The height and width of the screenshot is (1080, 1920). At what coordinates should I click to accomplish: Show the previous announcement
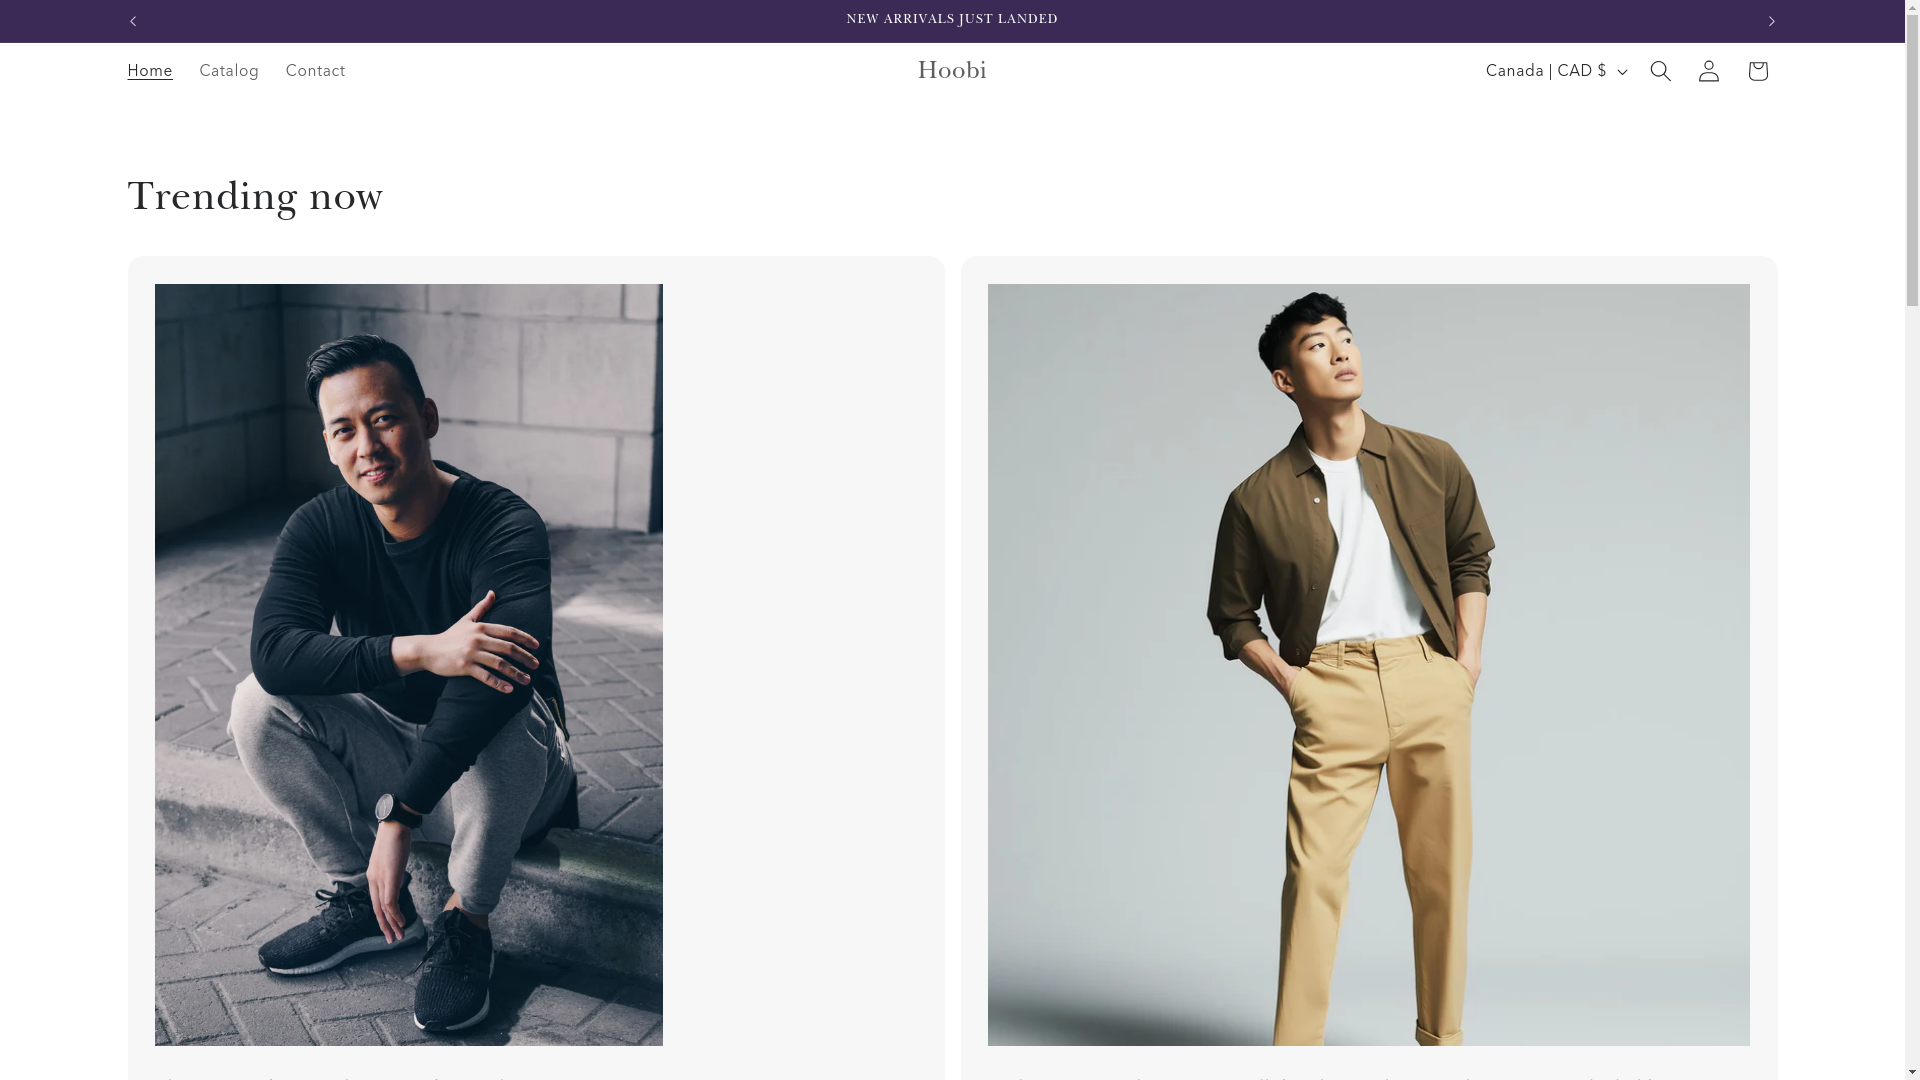pyautogui.click(x=133, y=21)
